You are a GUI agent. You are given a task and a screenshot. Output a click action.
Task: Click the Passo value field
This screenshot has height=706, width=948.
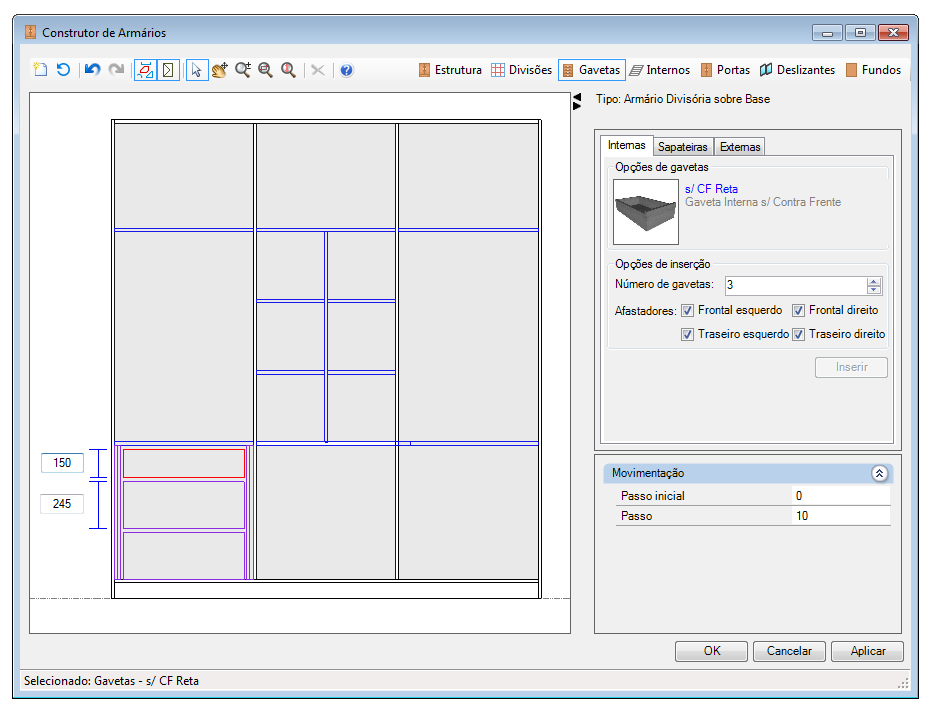(840, 516)
